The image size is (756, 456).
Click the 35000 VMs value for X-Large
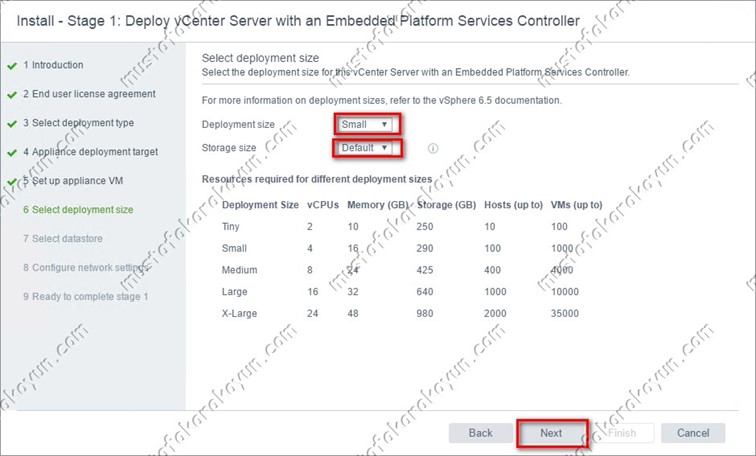click(565, 313)
